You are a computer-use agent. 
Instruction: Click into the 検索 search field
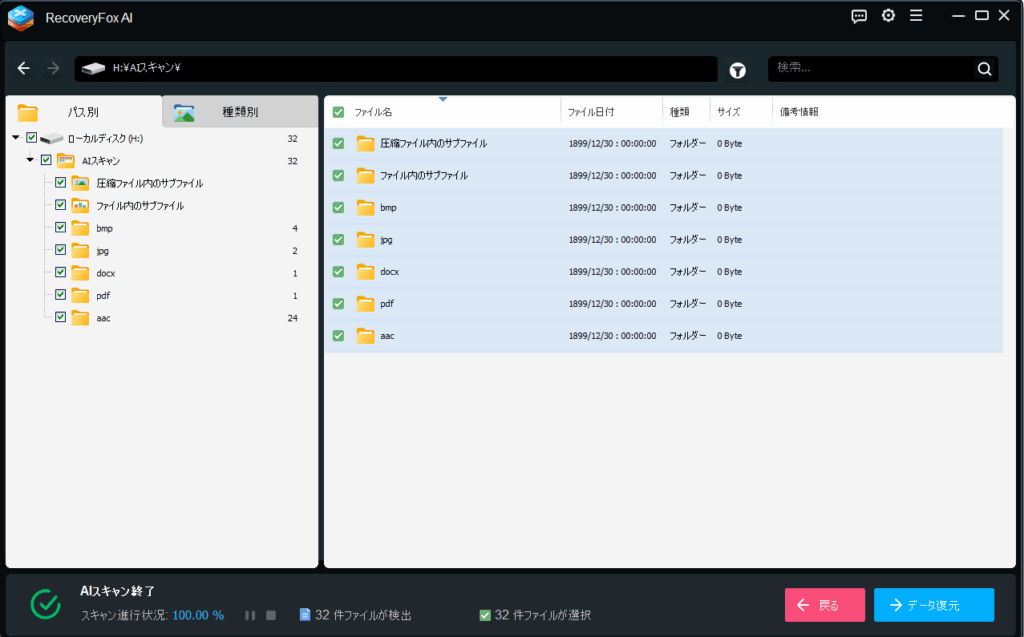pos(870,68)
